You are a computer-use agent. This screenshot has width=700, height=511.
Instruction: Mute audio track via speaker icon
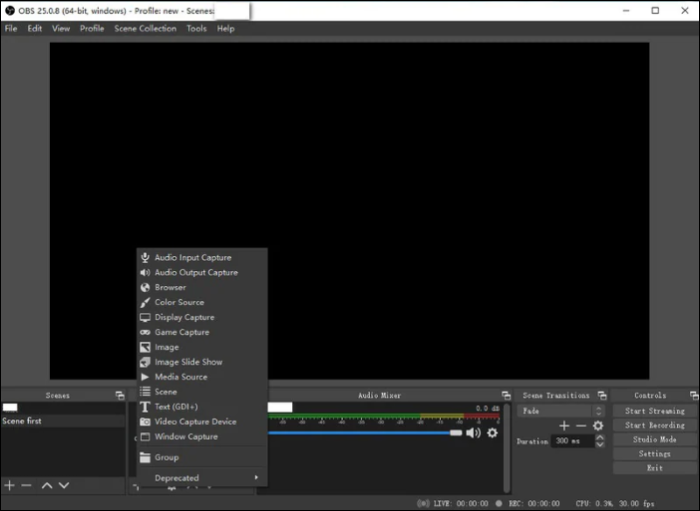pyautogui.click(x=473, y=433)
